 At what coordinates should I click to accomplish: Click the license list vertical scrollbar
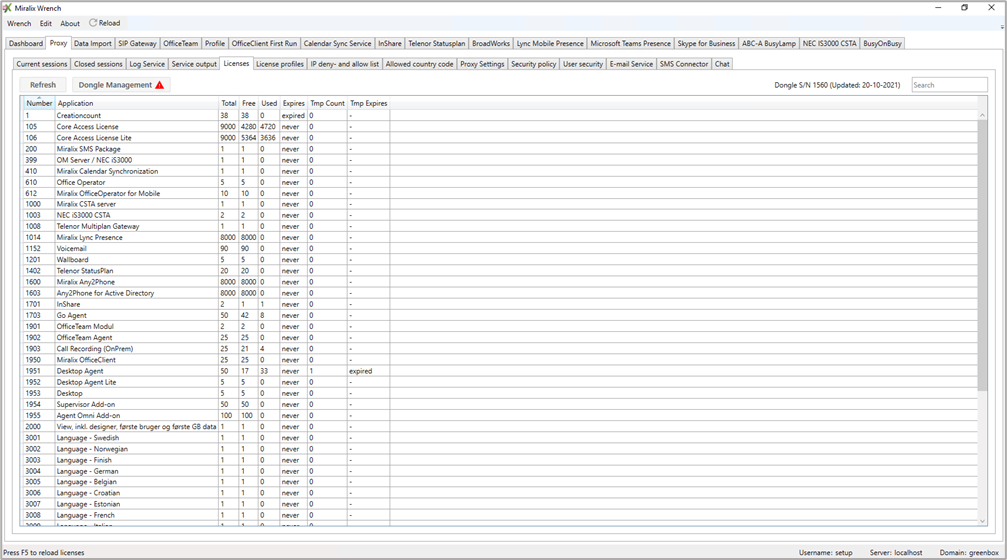982,254
